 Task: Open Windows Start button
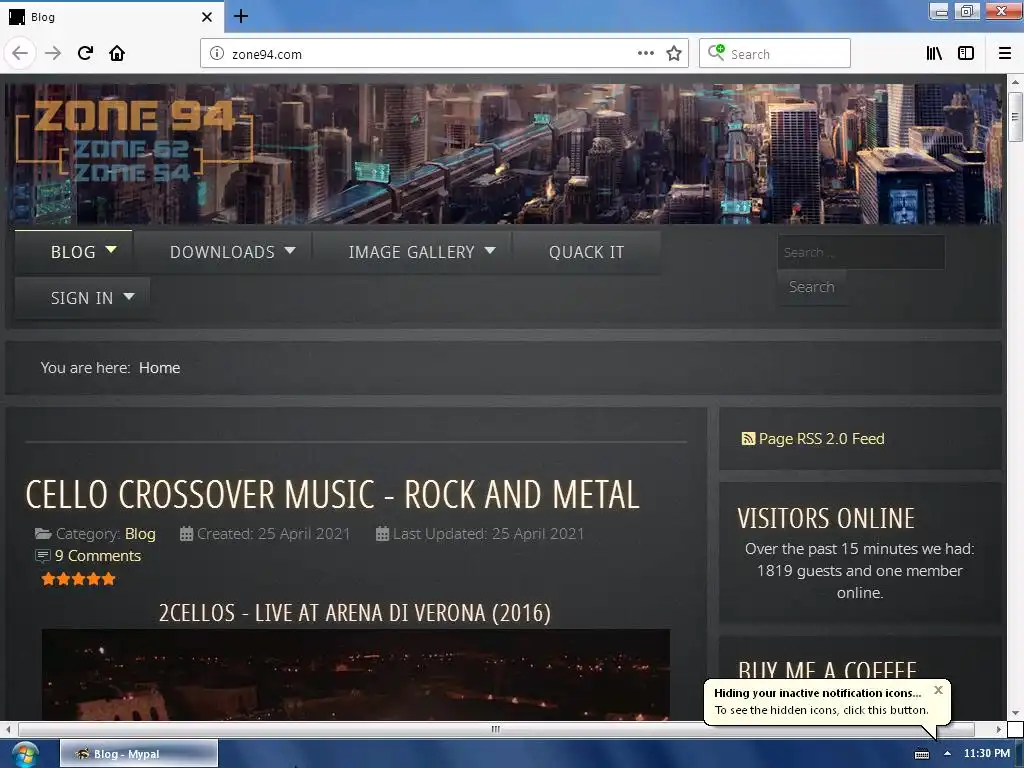tap(24, 754)
